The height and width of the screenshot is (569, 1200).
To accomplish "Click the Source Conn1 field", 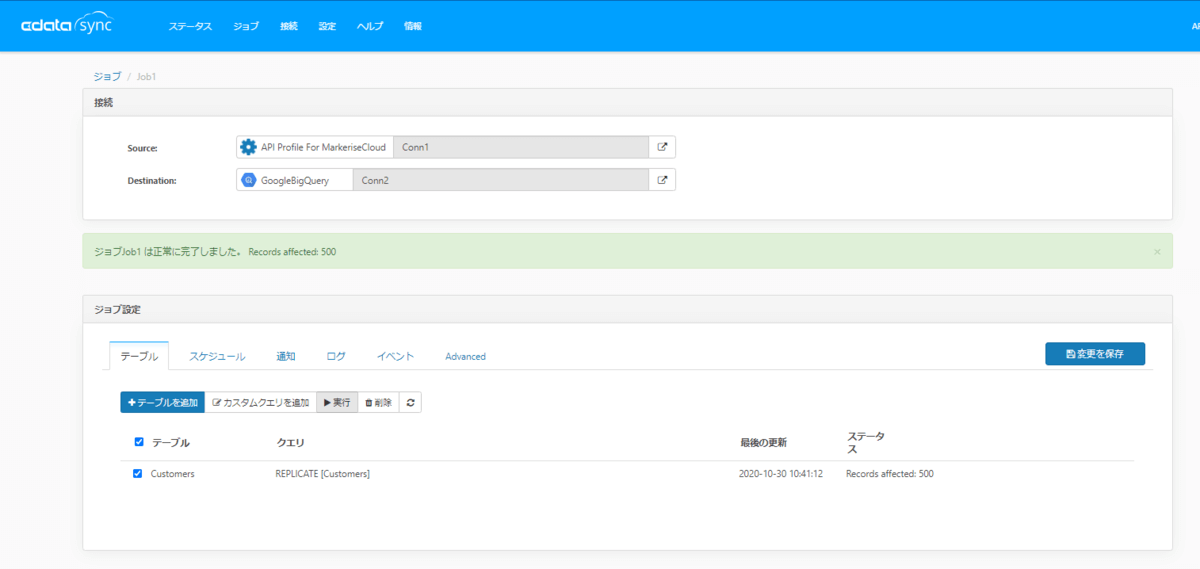I will (521, 147).
